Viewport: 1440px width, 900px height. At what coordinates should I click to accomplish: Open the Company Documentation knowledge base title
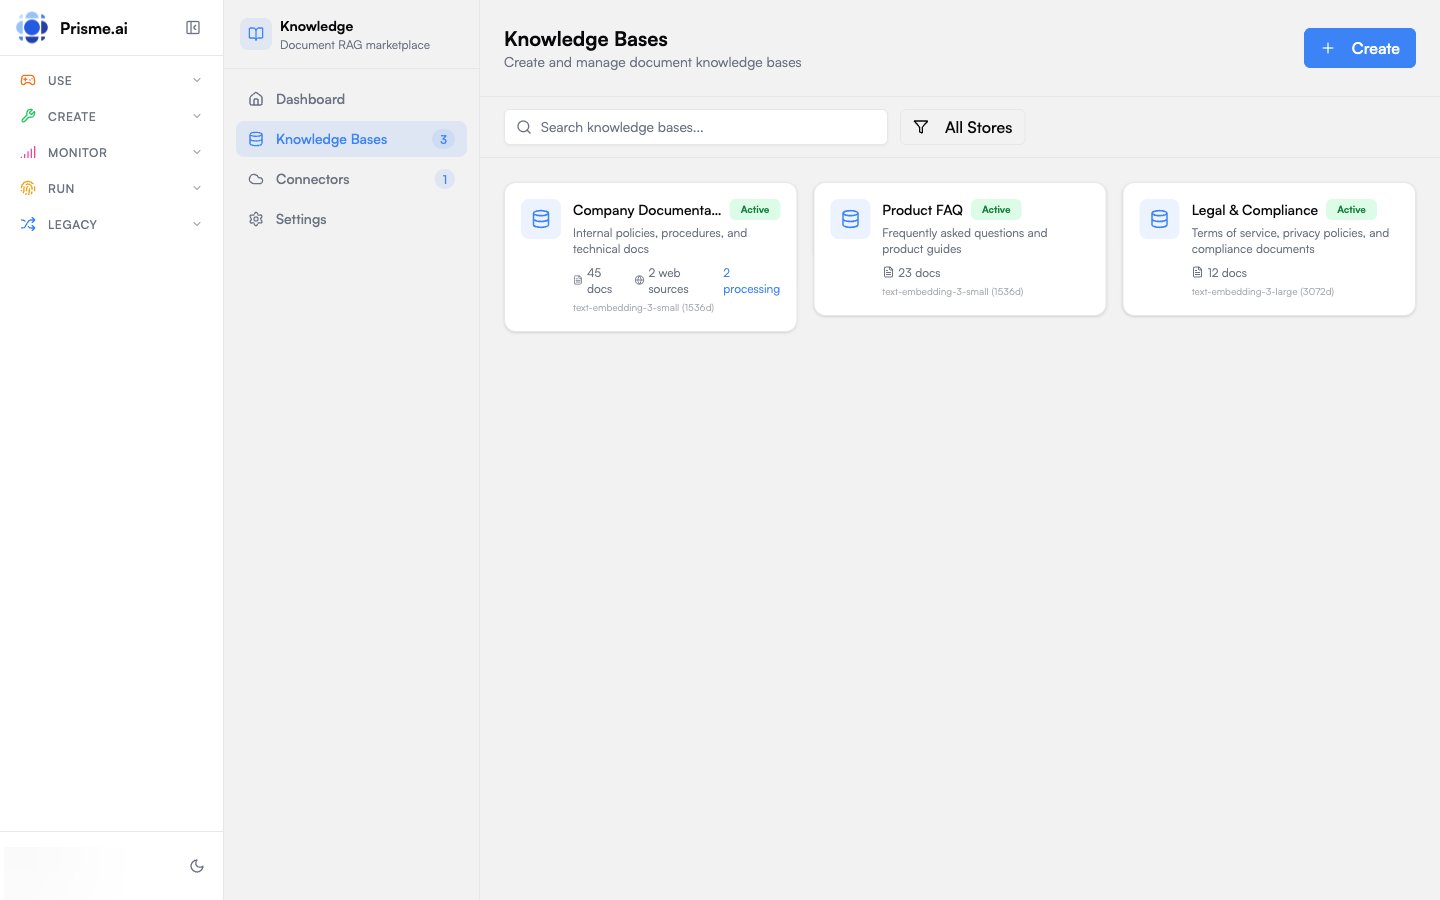point(647,210)
